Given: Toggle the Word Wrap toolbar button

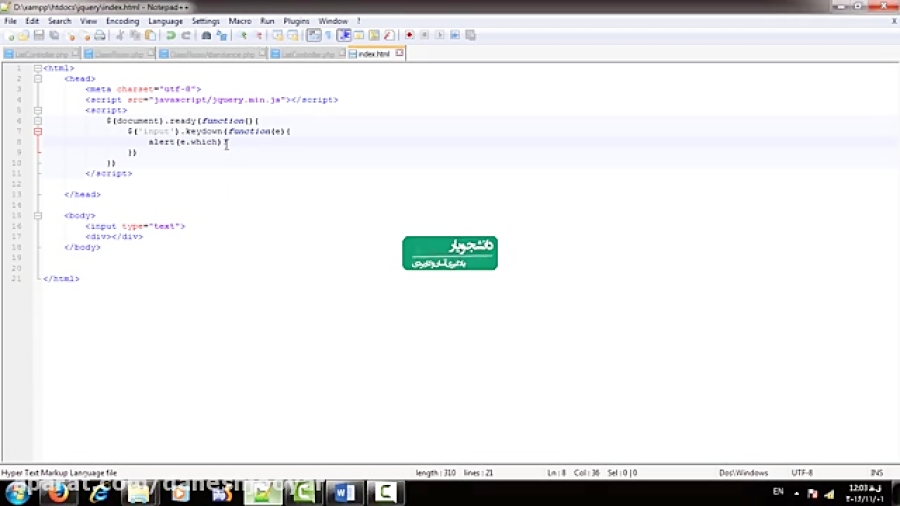Looking at the screenshot, I should [x=313, y=36].
